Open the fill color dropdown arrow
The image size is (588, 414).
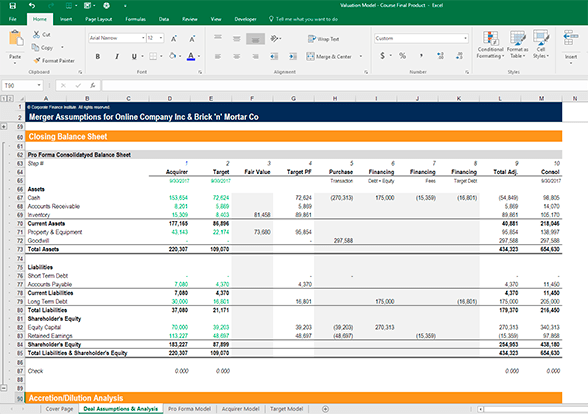tap(180, 56)
